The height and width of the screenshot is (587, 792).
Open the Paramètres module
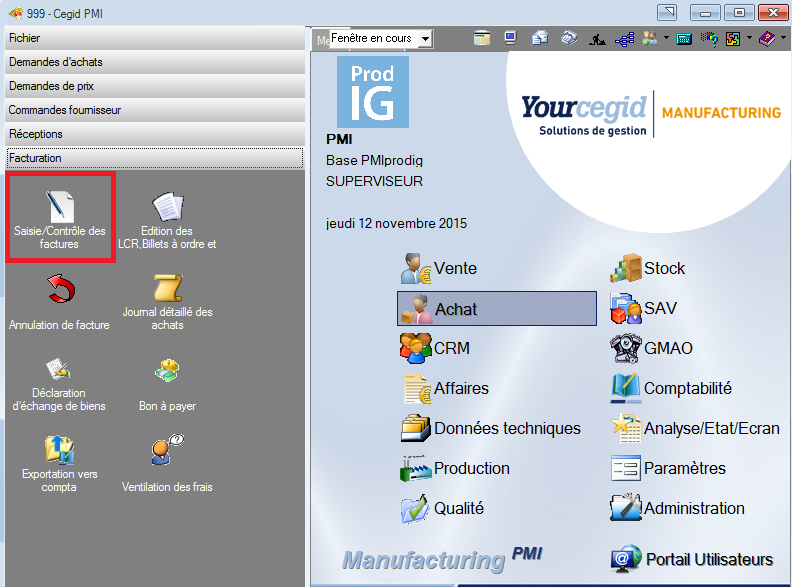click(668, 468)
